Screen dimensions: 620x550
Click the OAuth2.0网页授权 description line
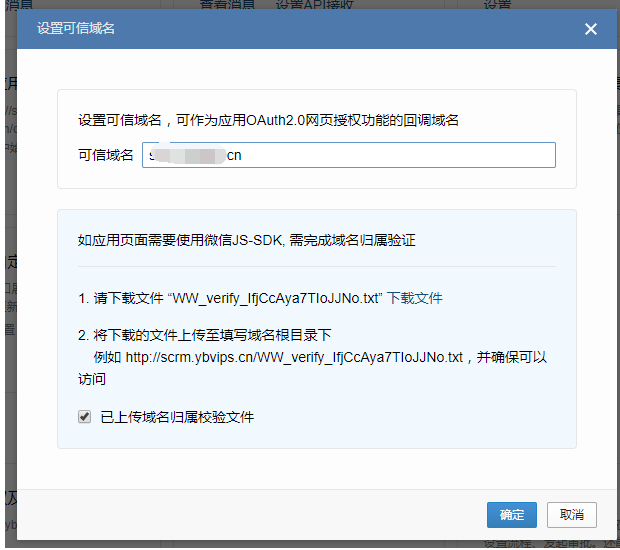pos(268,120)
